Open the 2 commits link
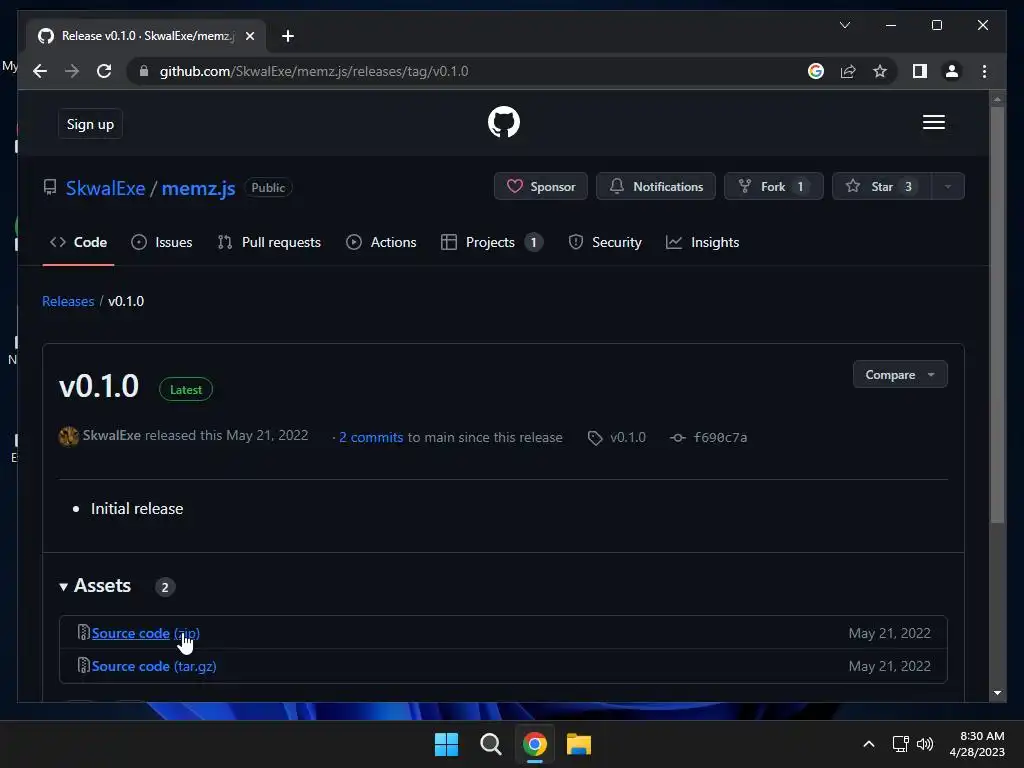Image resolution: width=1024 pixels, height=768 pixels. (371, 438)
